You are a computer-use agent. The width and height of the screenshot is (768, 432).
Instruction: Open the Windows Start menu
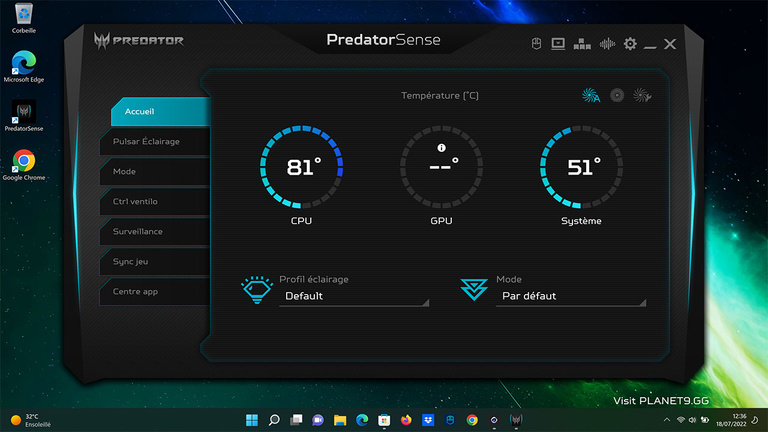click(252, 420)
